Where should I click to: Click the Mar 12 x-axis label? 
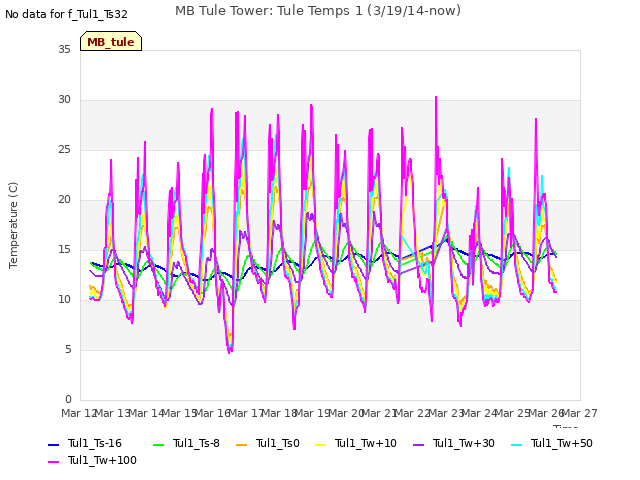(x=79, y=413)
